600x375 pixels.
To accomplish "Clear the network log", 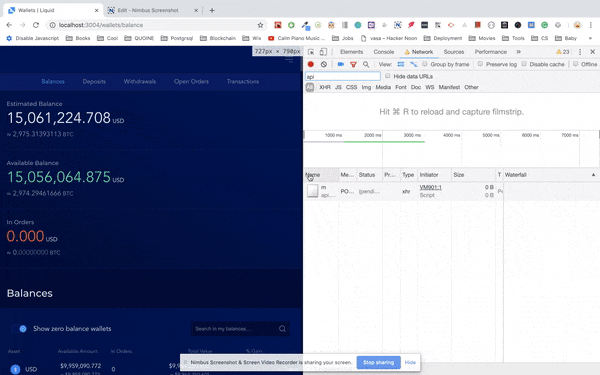I will click(324, 64).
